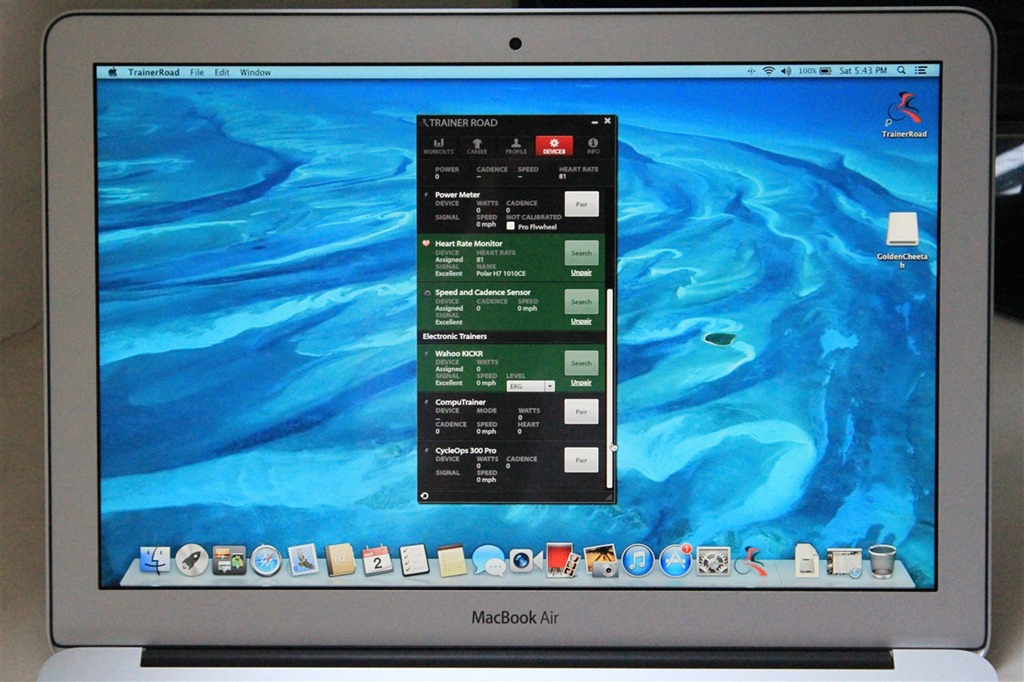1024x682 pixels.
Task: Open Launchpad from the Dock
Action: [x=192, y=560]
